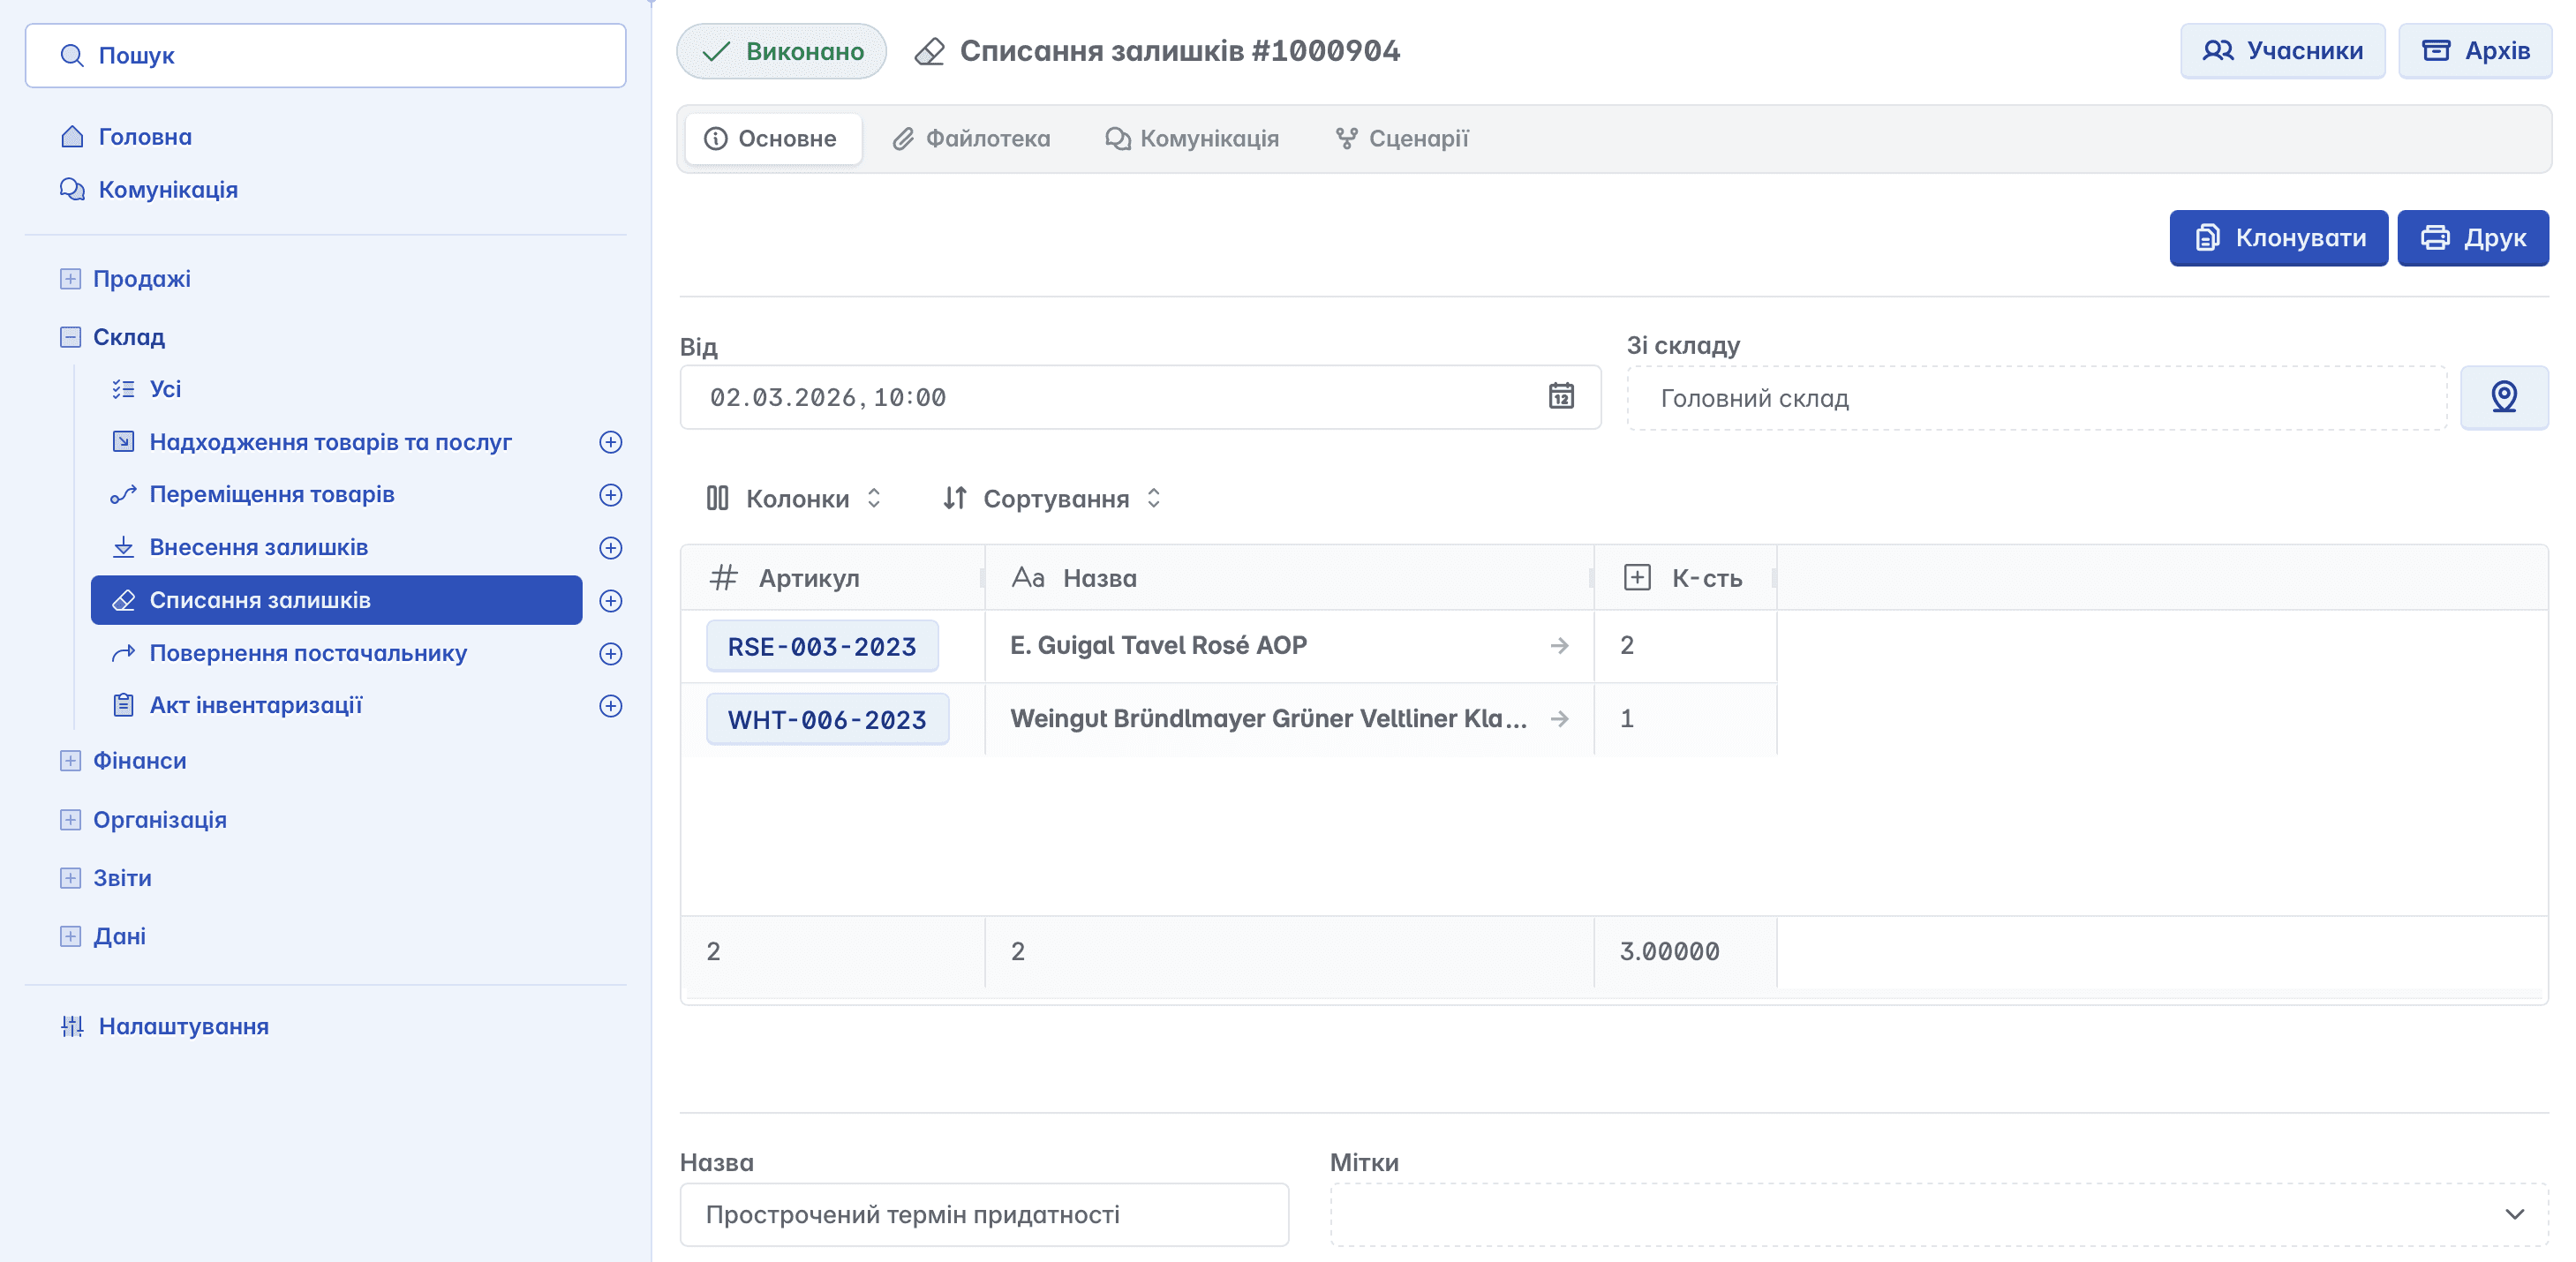This screenshot has width=2576, height=1262.
Task: Open the Мітки dropdown
Action: 1938,1214
